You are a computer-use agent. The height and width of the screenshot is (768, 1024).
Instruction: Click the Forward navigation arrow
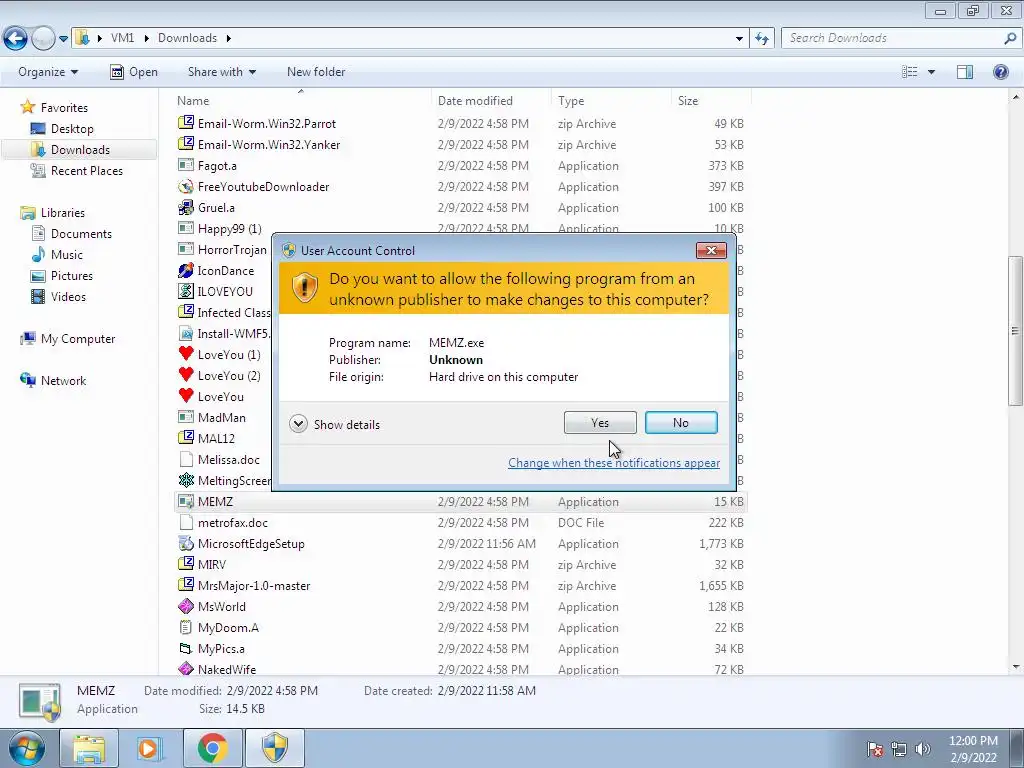click(x=43, y=39)
